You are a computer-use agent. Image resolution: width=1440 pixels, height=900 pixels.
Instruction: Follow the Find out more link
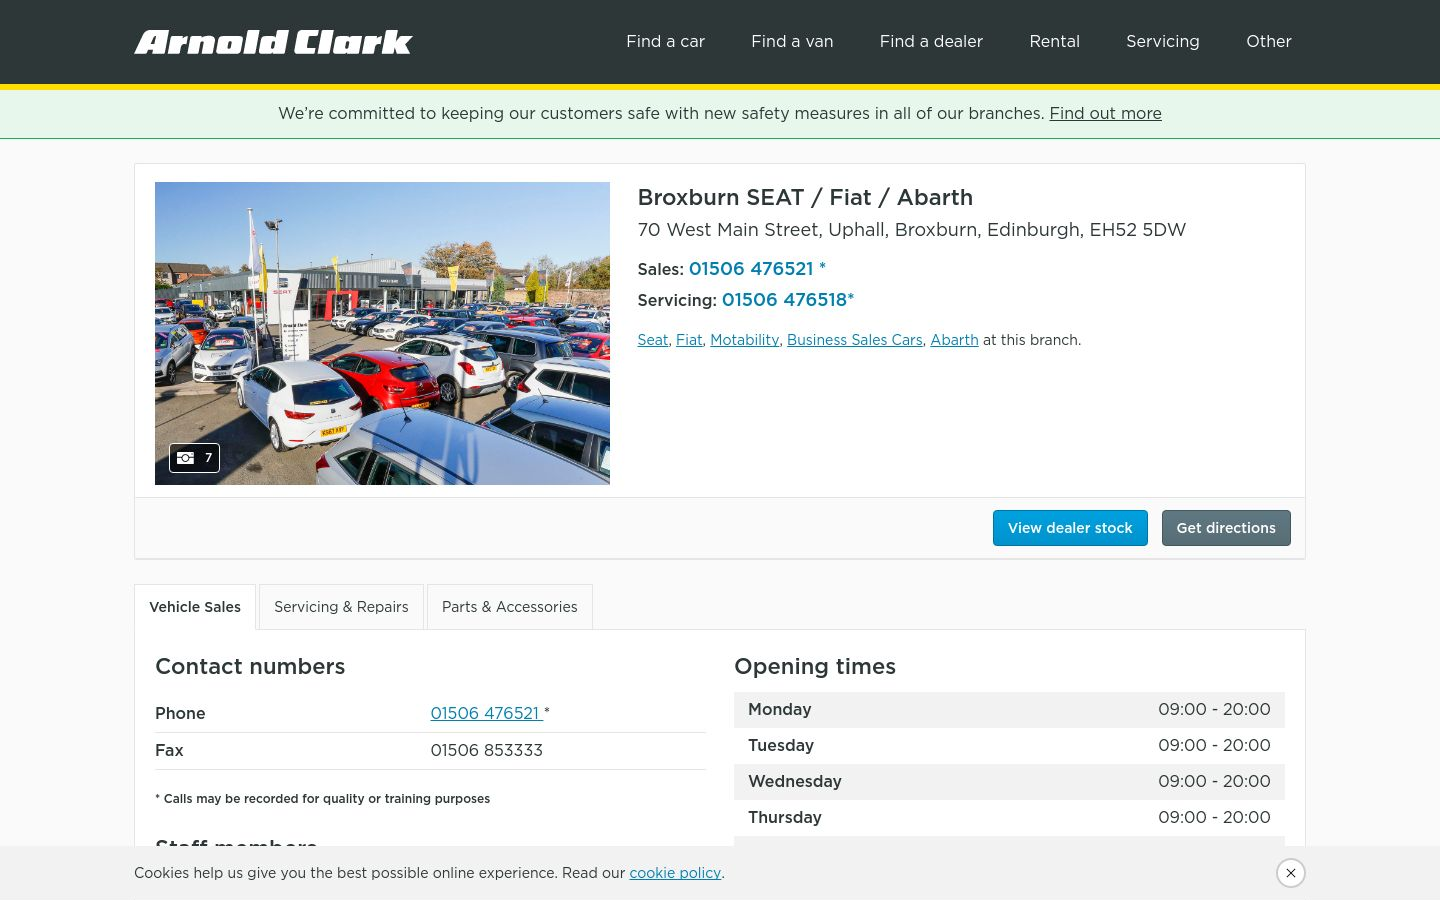click(1105, 113)
